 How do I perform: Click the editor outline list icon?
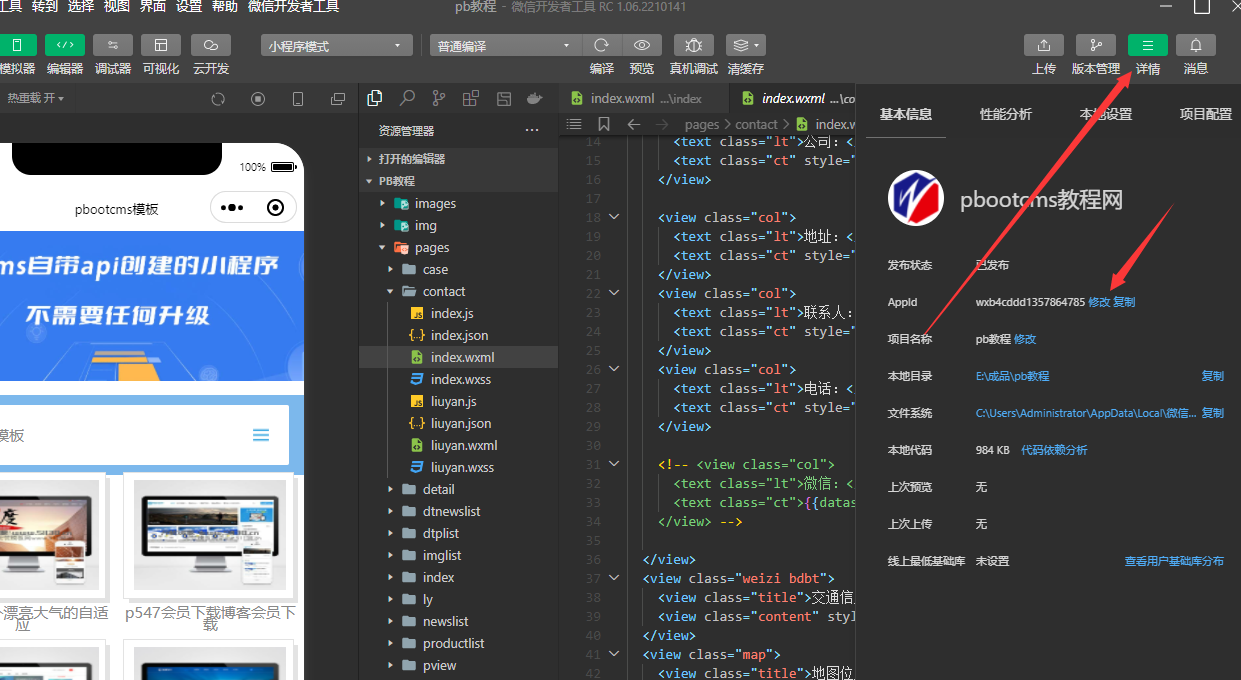(x=574, y=124)
